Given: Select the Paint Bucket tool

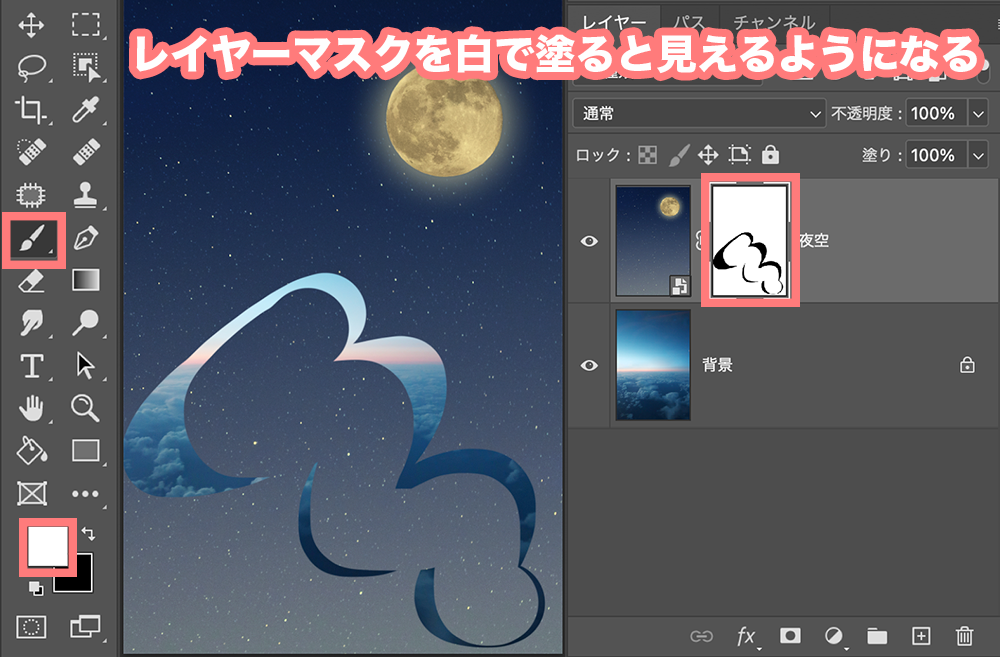Looking at the screenshot, I should 31,451.
